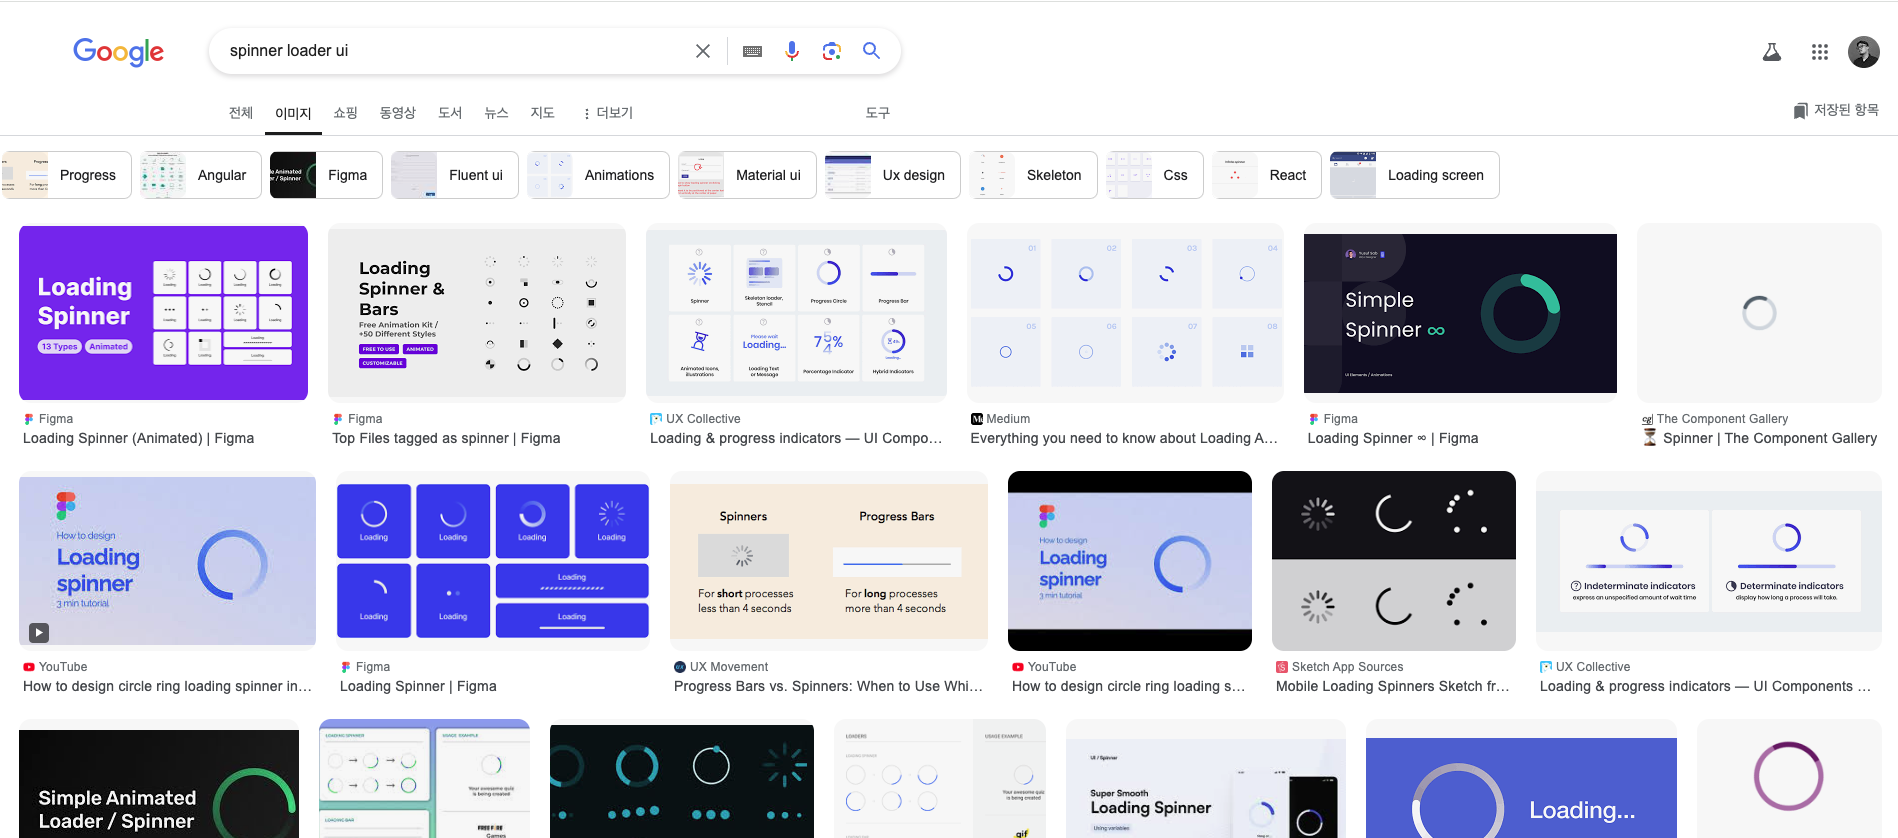1898x838 pixels.
Task: Open purple Loading Spinner 13 Types thumbnail
Action: [x=163, y=313]
